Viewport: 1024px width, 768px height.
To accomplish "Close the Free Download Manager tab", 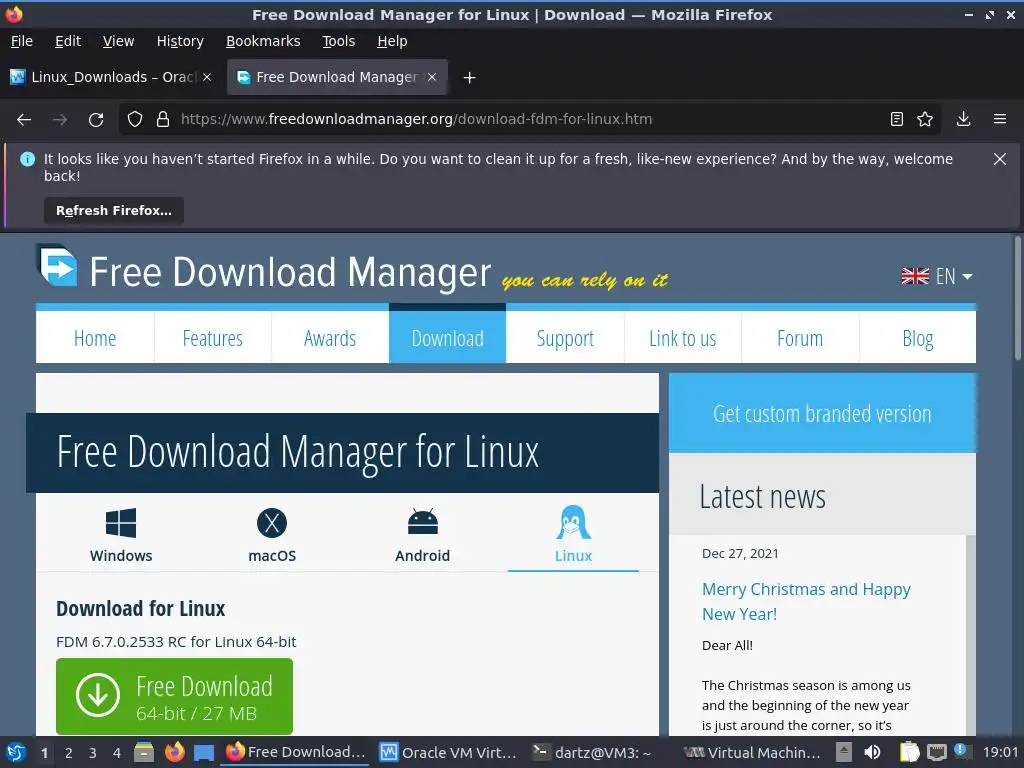I will 432,77.
